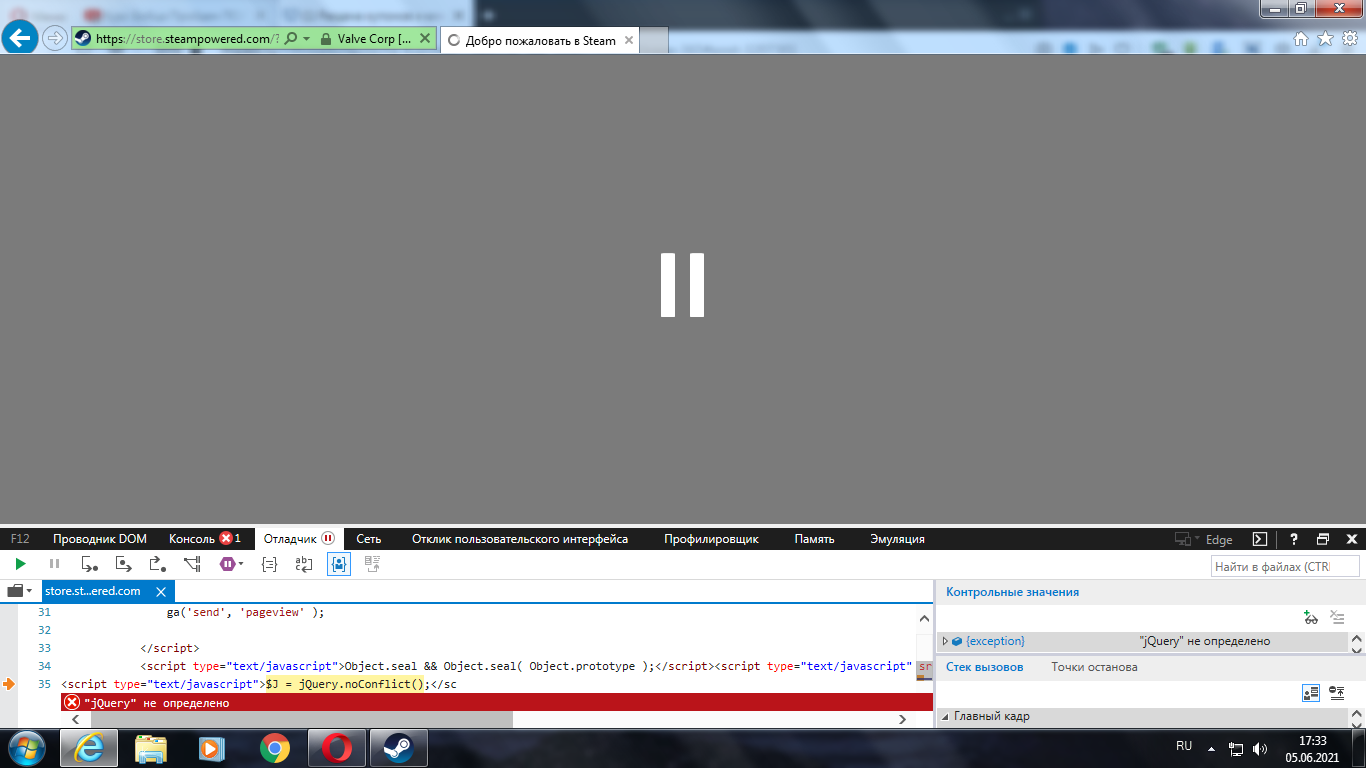The image size is (1366, 768).
Task: Click the Step Out debugger icon
Action: (157, 564)
